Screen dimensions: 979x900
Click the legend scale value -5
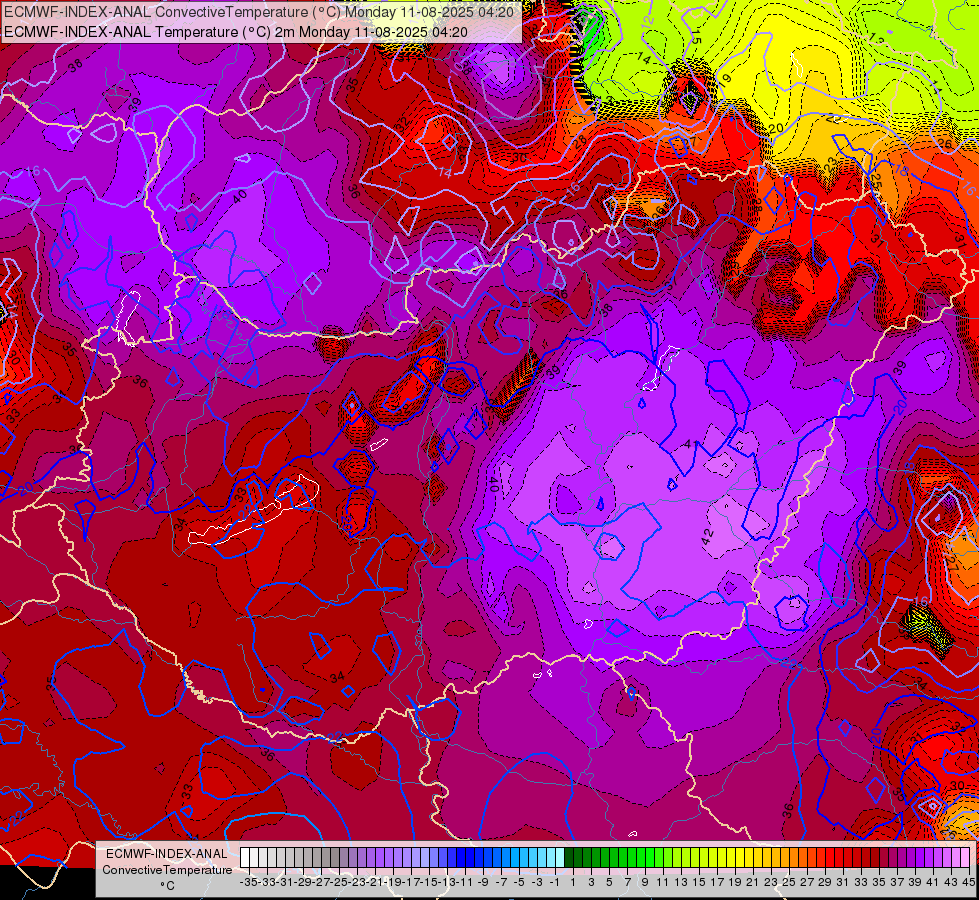click(x=519, y=883)
